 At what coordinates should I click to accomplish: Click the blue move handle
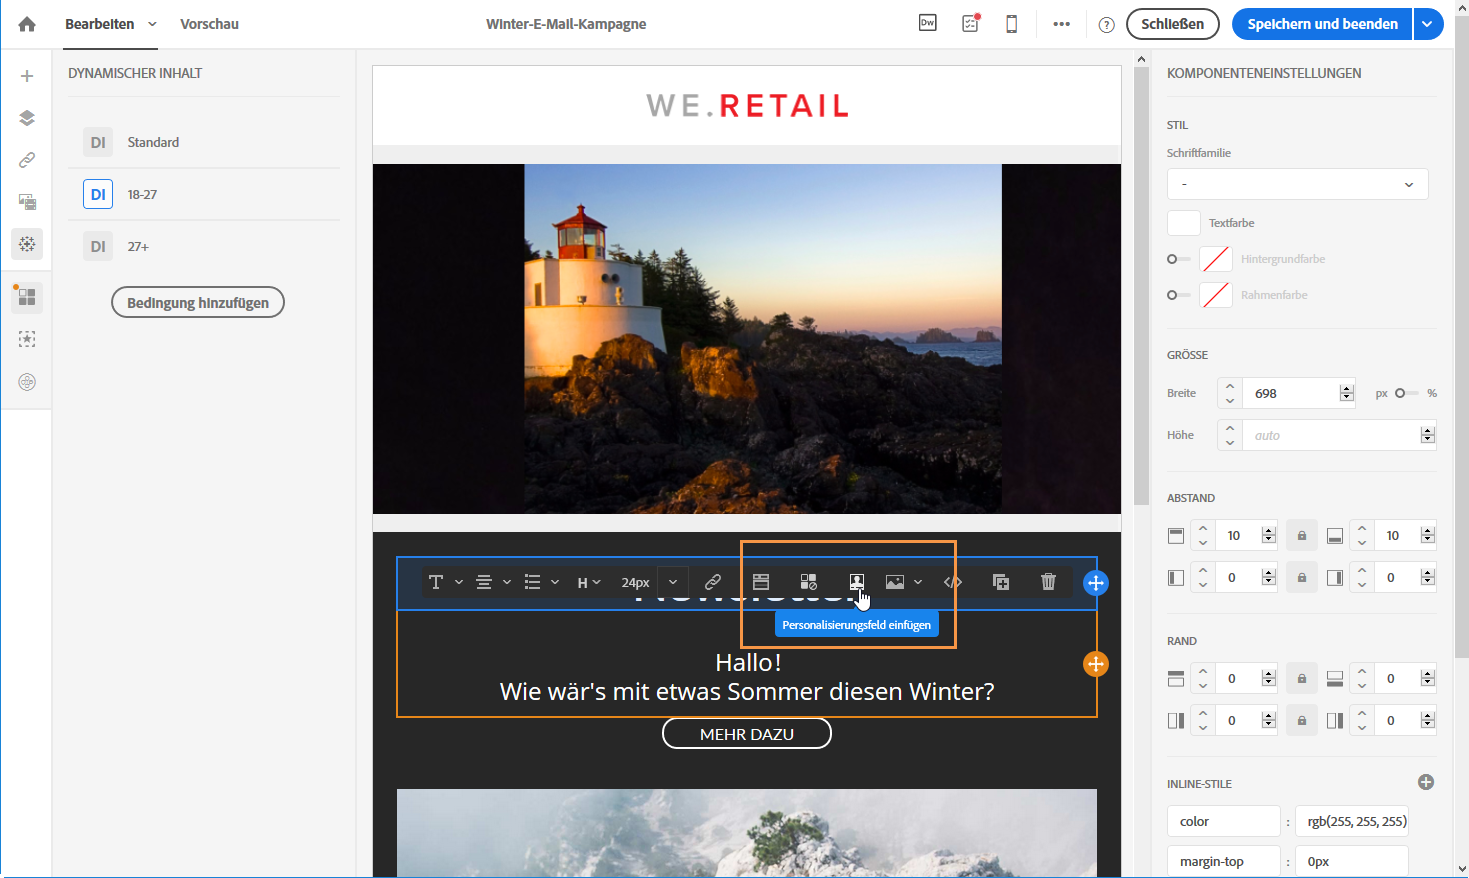pos(1096,583)
